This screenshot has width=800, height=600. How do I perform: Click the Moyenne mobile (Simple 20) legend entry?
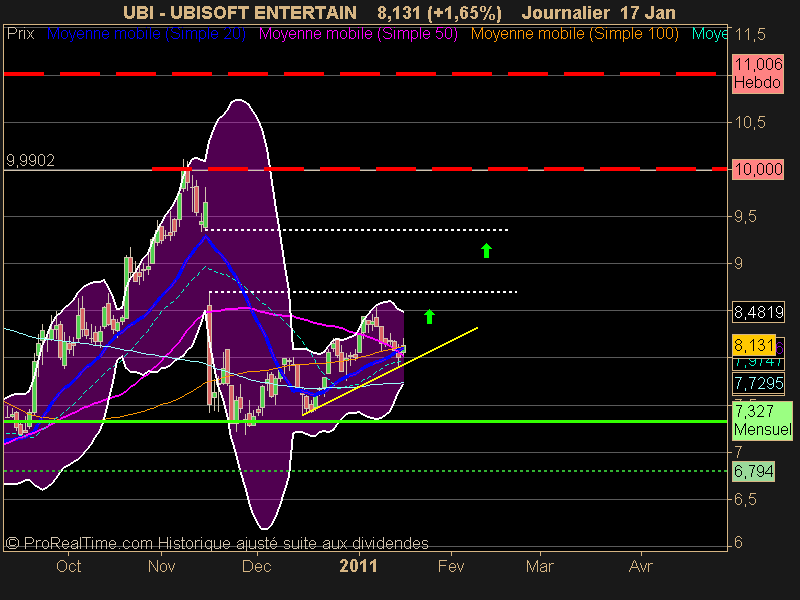(146, 34)
